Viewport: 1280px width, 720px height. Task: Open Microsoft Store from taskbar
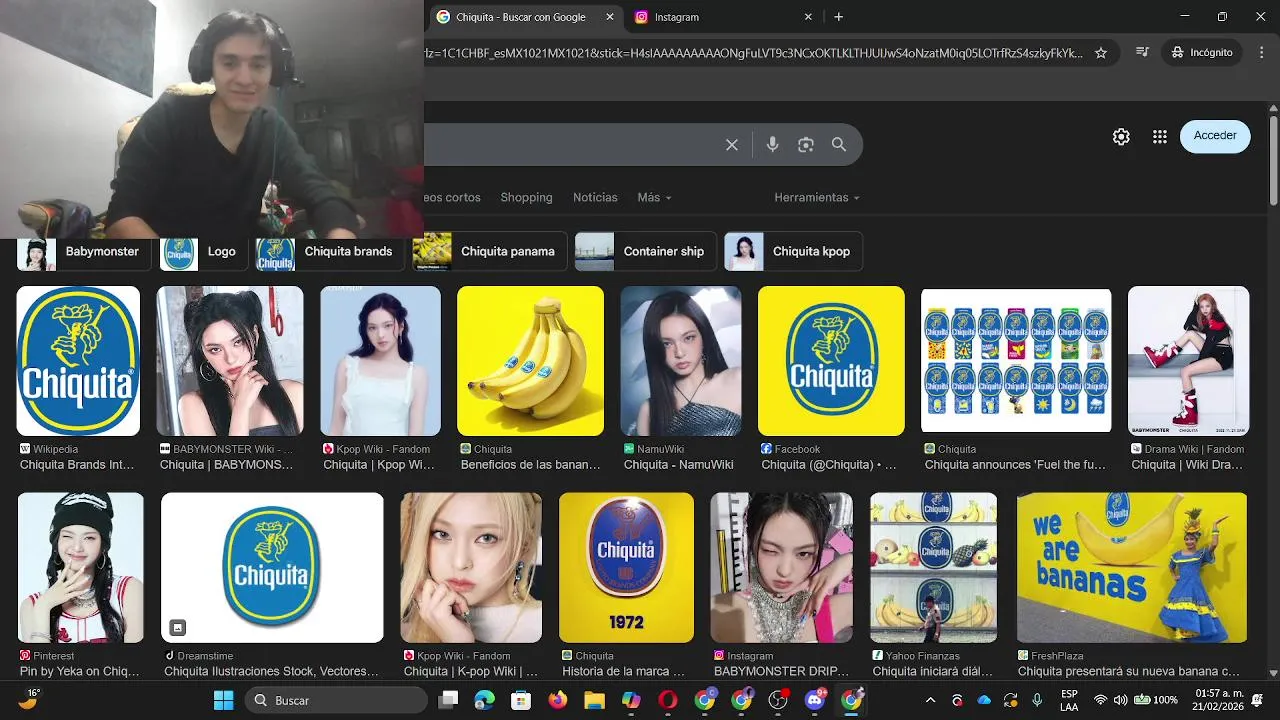[x=521, y=700]
